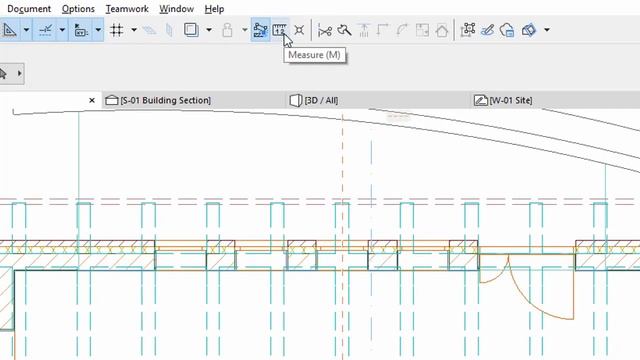Image resolution: width=640 pixels, height=360 pixels.
Task: Click the Intersect crossing-lines icon next to Measure
Action: click(299, 30)
